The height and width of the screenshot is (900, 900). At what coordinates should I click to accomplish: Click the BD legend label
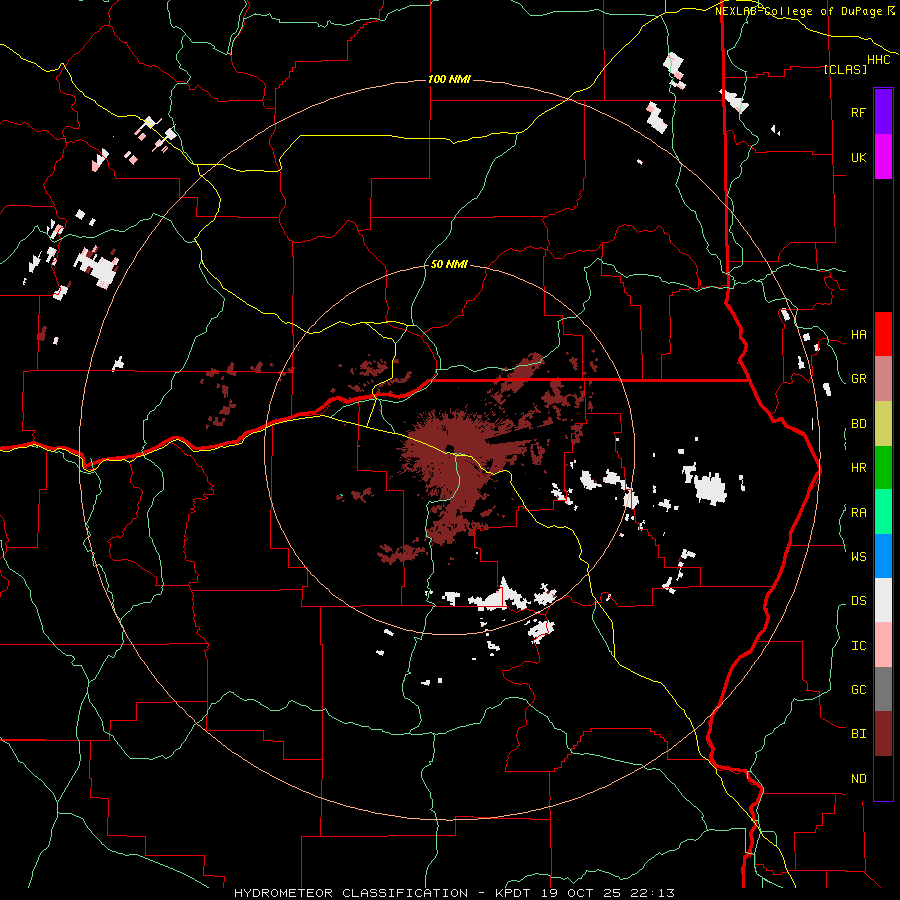[858, 424]
